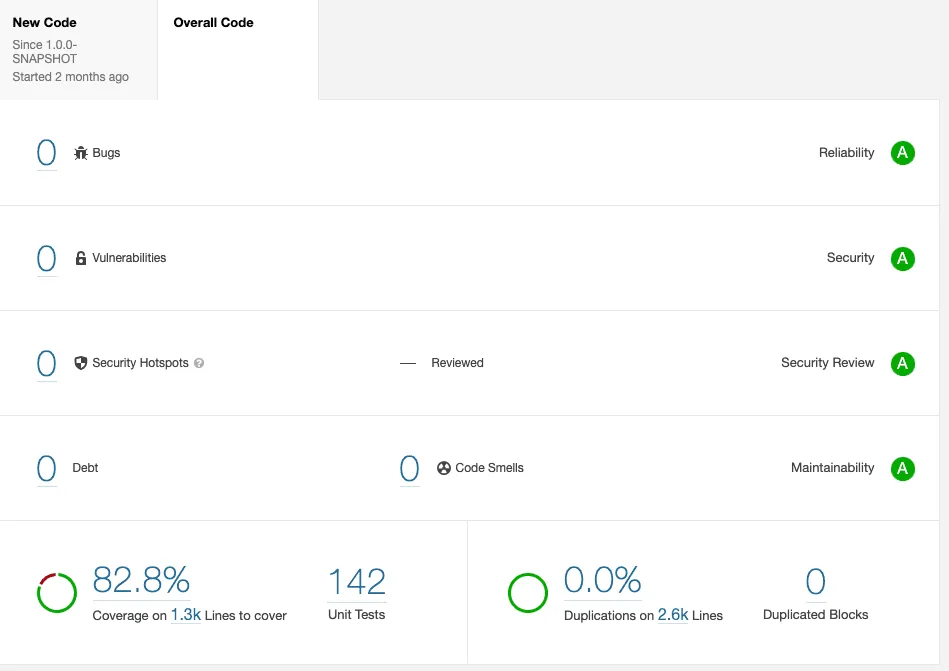Switch to the New Code tab
This screenshot has width=949, height=671.
(x=79, y=50)
